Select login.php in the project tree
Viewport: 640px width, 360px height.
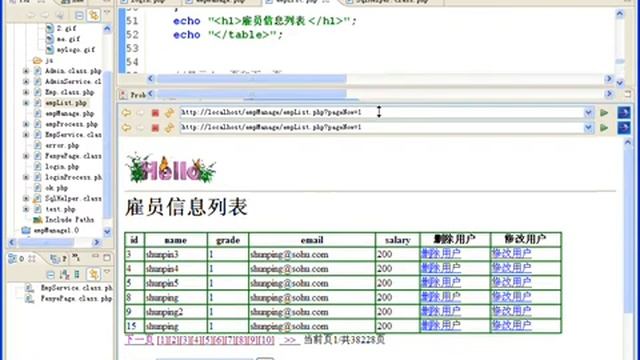(x=62, y=167)
